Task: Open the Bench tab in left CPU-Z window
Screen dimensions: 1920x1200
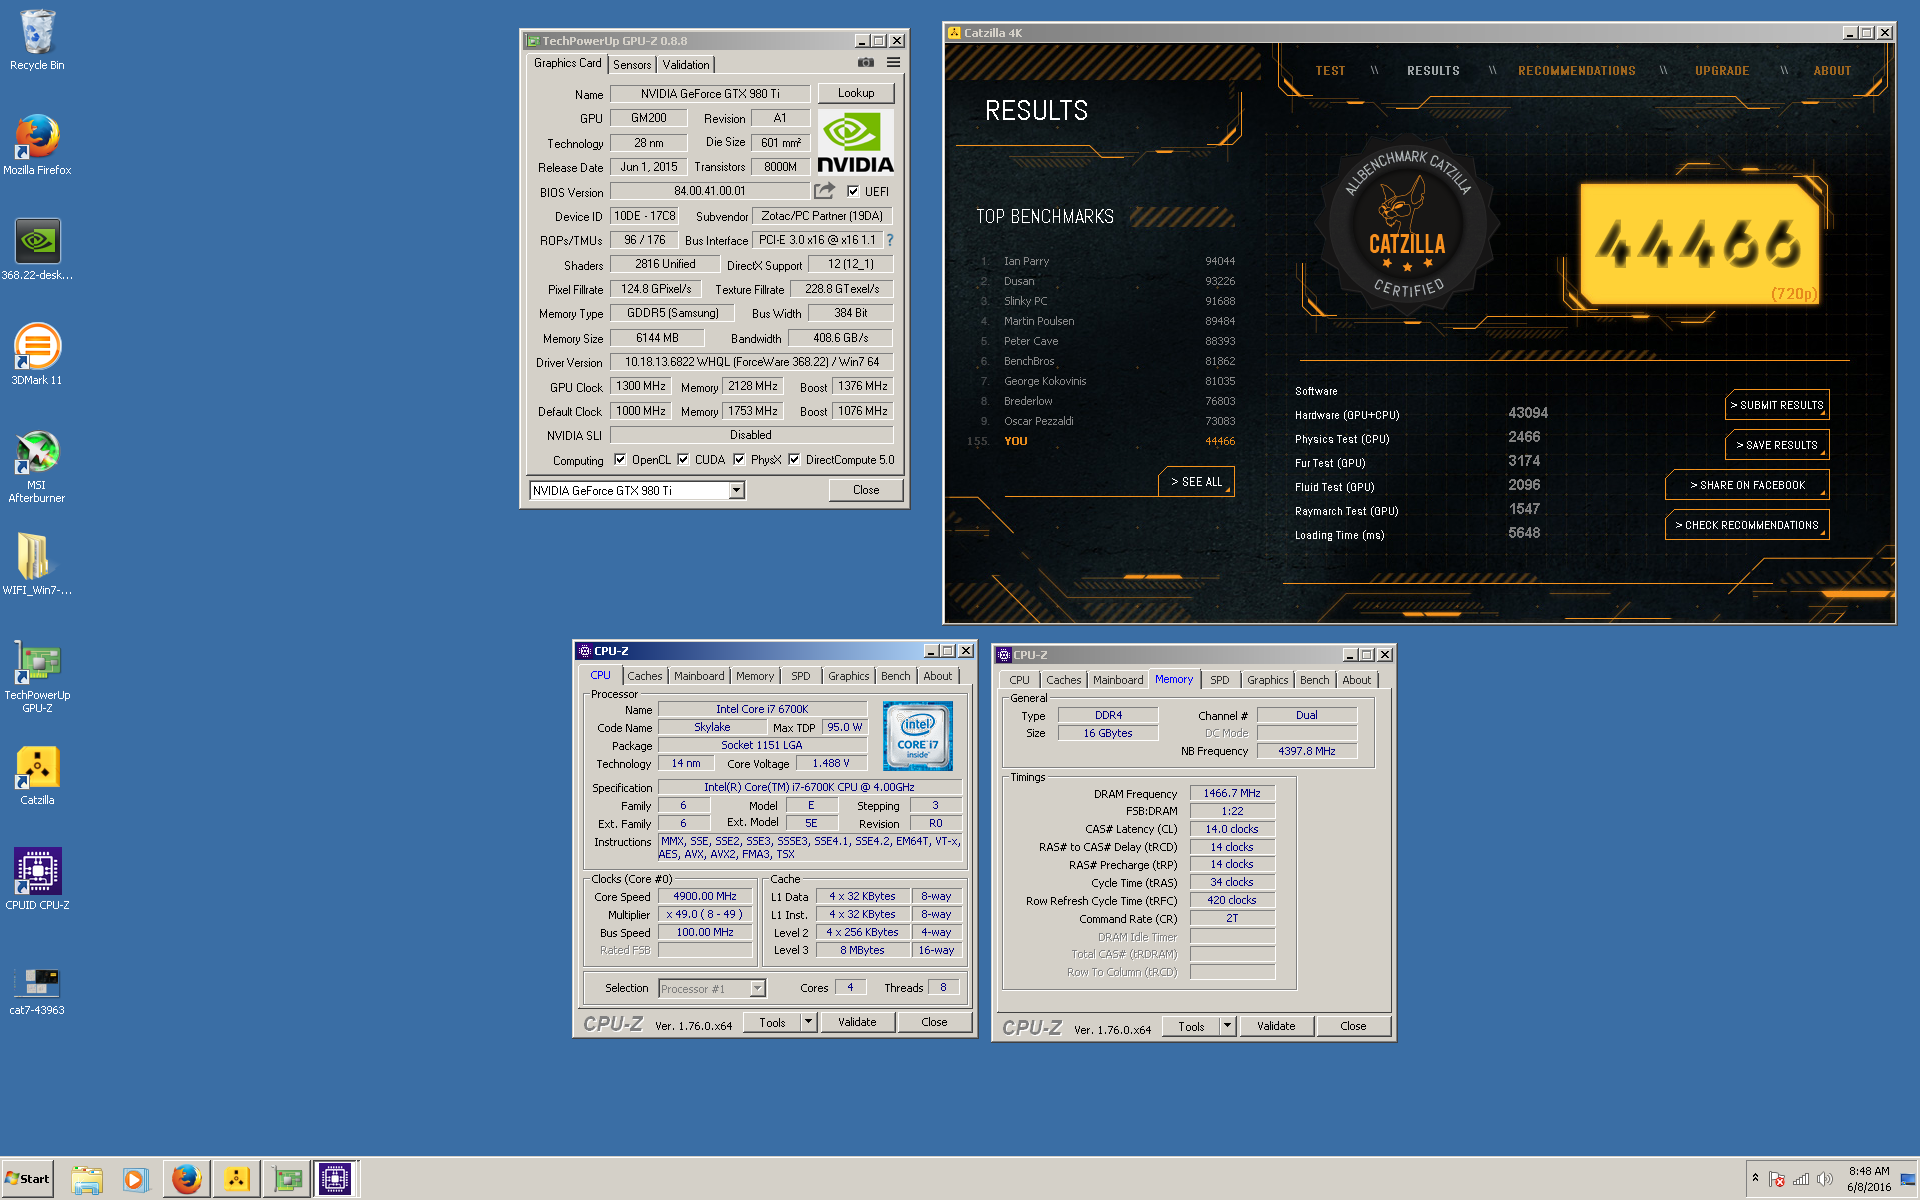Action: click(896, 676)
